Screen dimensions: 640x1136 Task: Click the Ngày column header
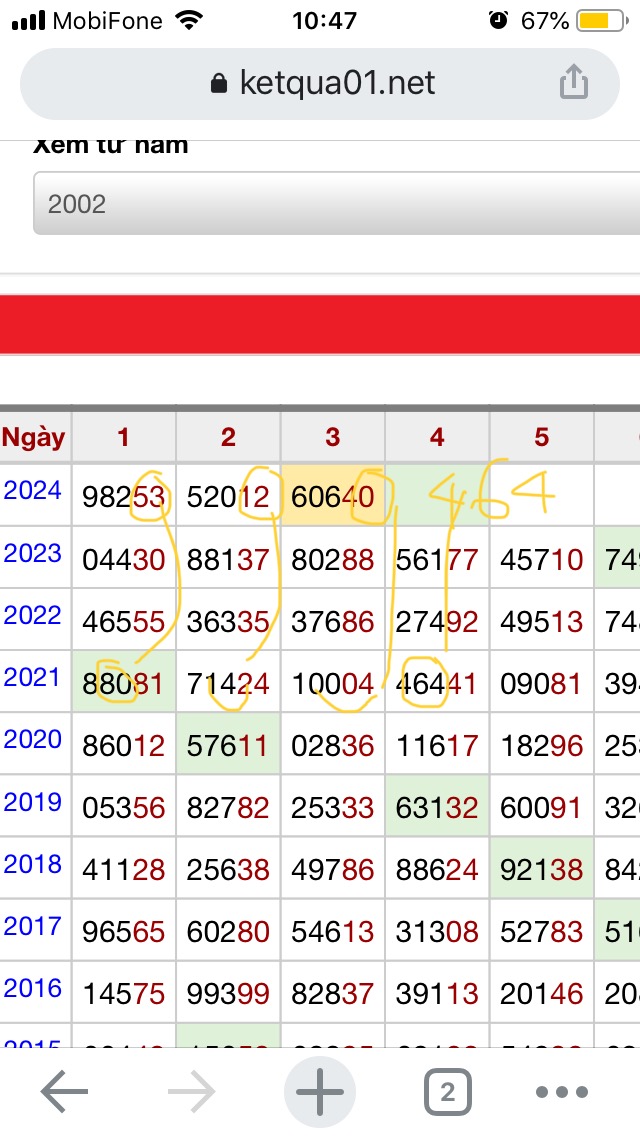[34, 438]
